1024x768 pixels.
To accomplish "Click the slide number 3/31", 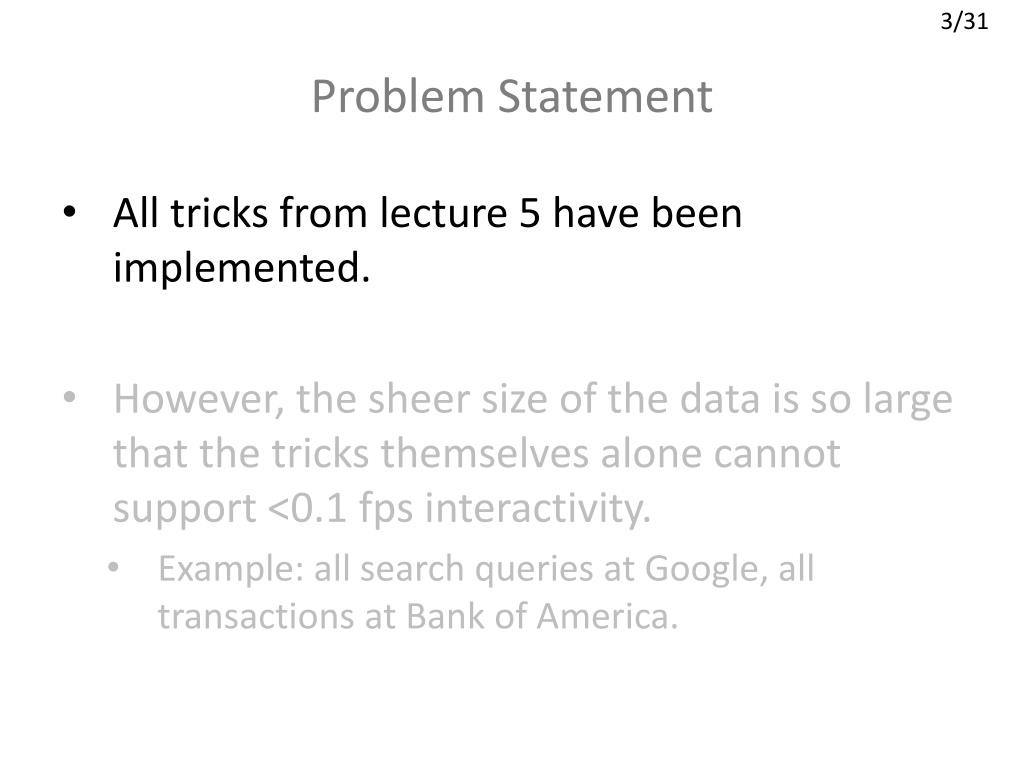I will (x=964, y=22).
